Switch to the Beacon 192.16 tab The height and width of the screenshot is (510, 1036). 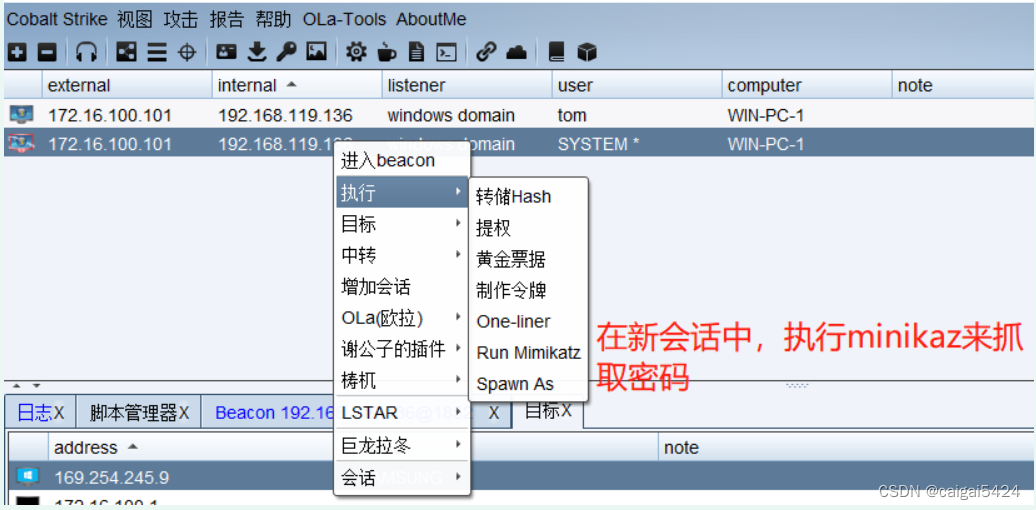(x=276, y=413)
